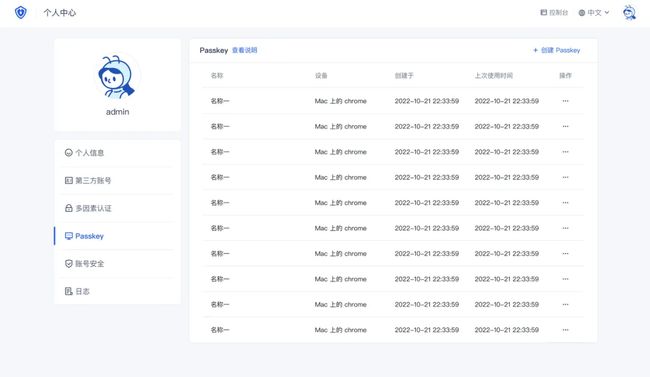Open the fifth passkey row's ellipsis menu

click(x=565, y=202)
